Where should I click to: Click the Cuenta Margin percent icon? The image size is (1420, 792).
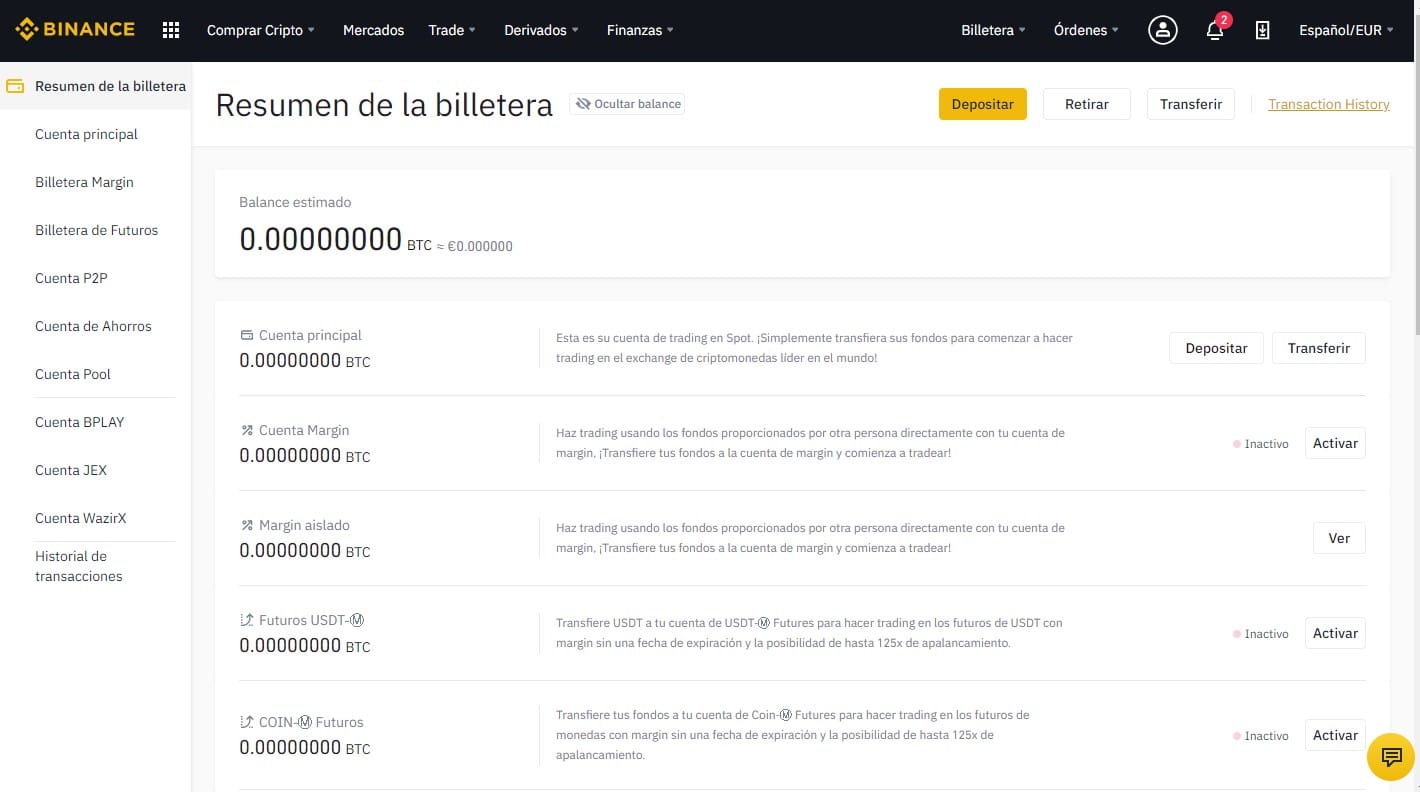click(x=247, y=430)
